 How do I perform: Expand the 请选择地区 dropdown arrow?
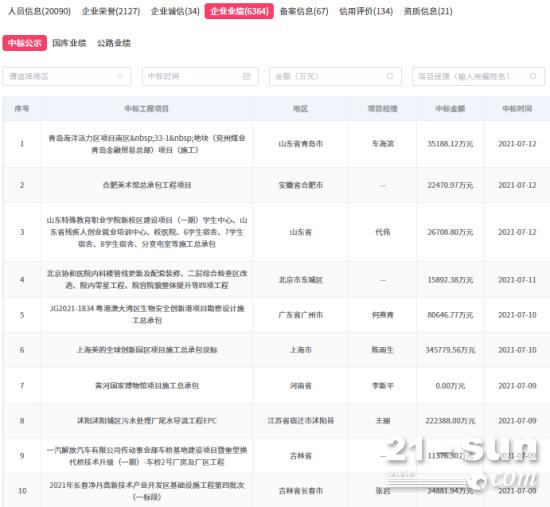(x=120, y=76)
